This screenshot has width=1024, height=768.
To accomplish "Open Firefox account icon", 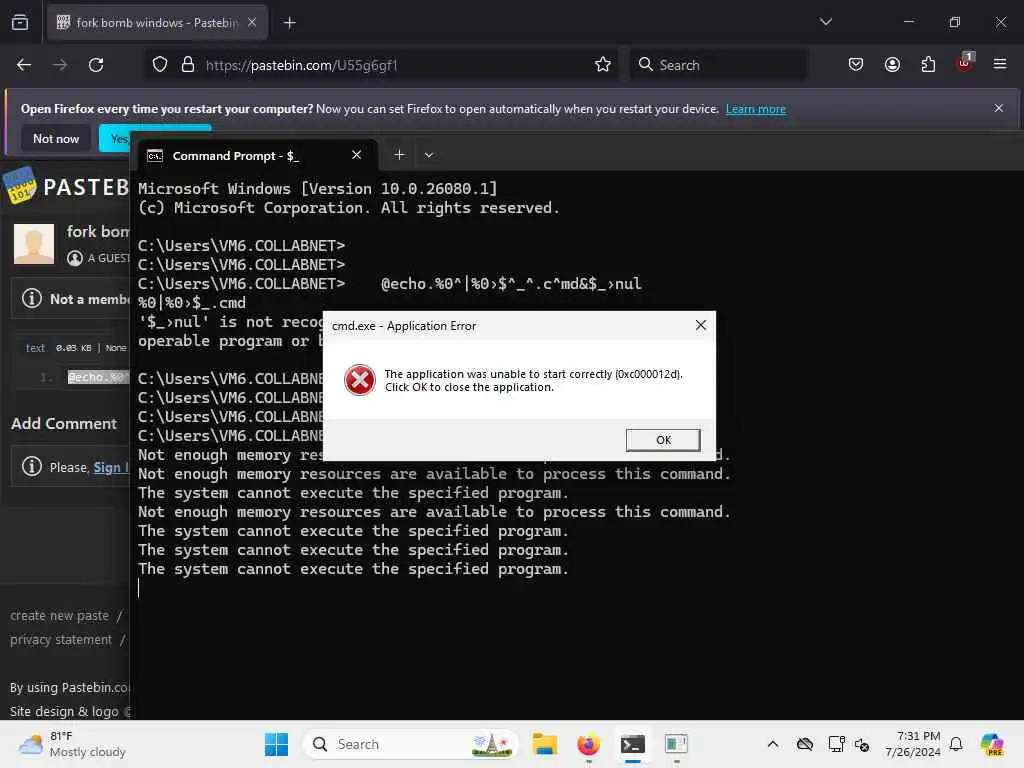I will pos(892,65).
